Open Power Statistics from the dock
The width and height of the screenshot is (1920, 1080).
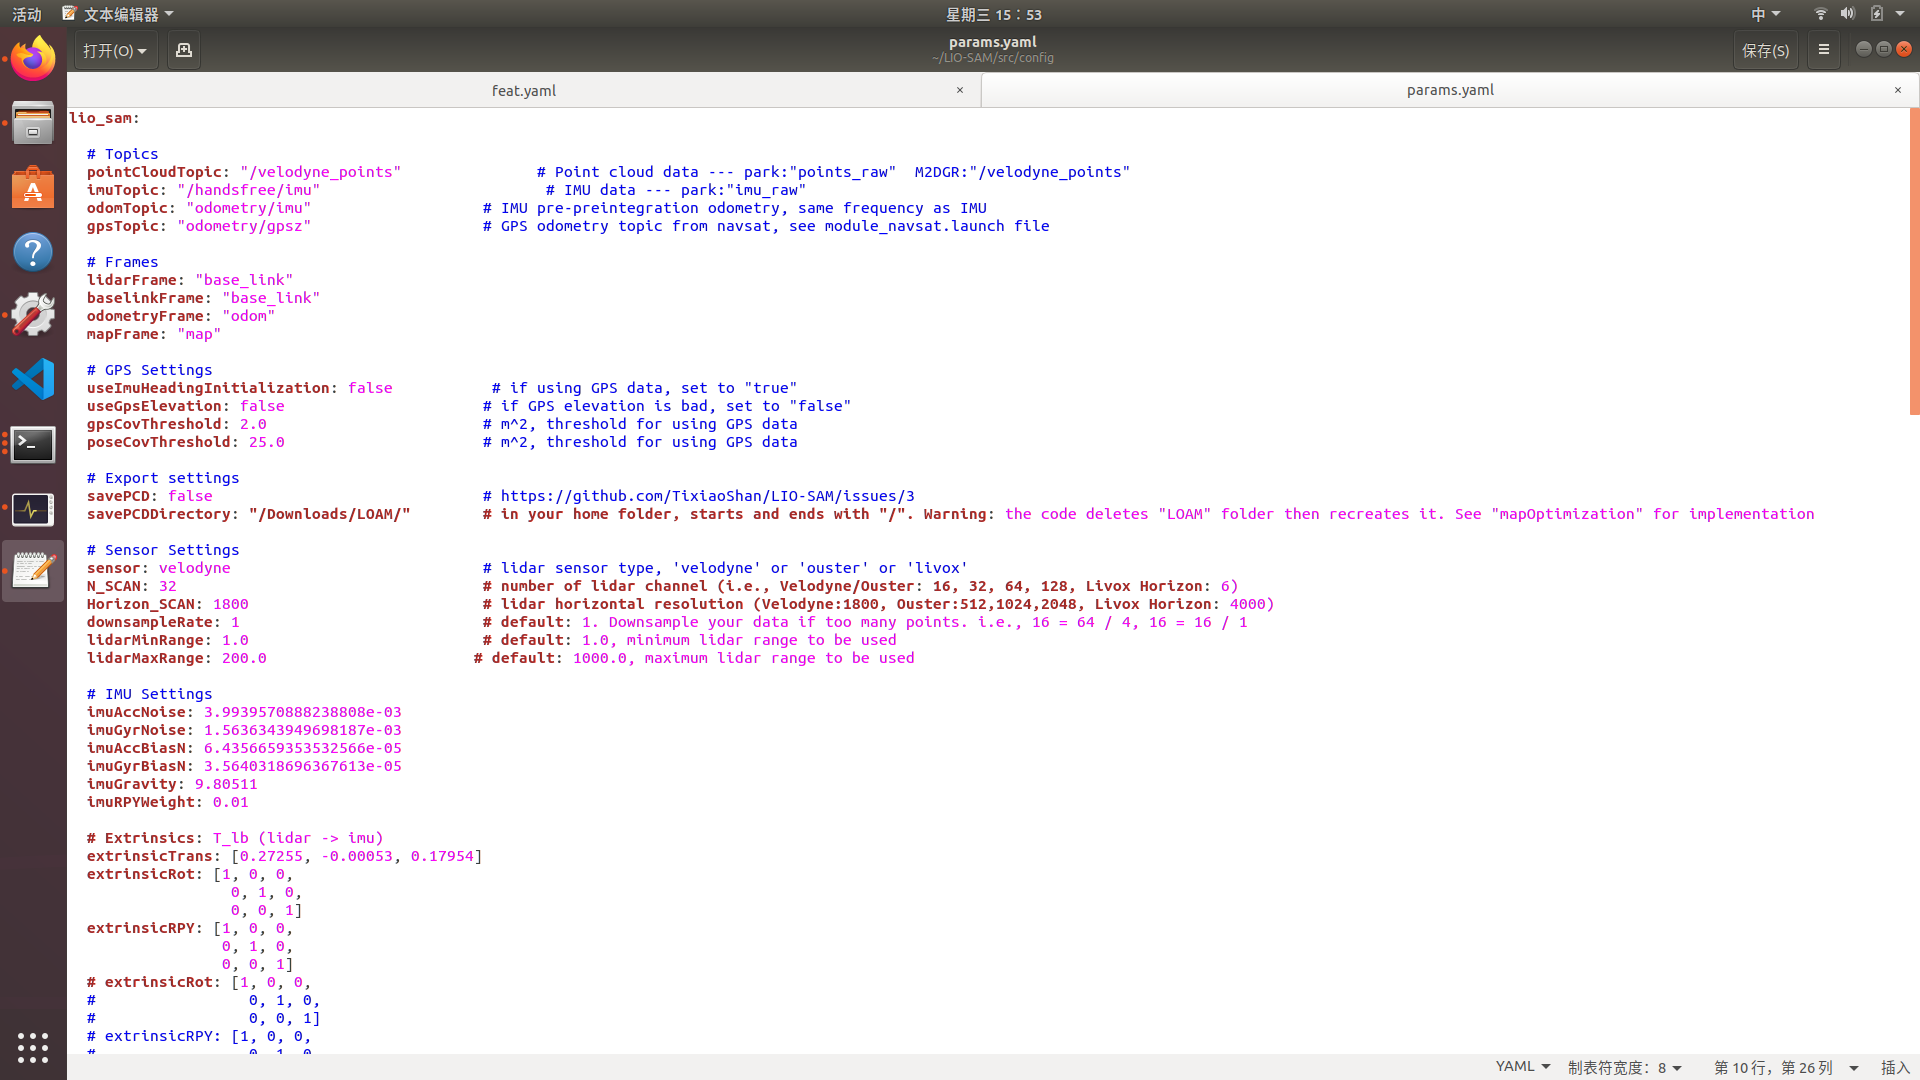(x=33, y=510)
